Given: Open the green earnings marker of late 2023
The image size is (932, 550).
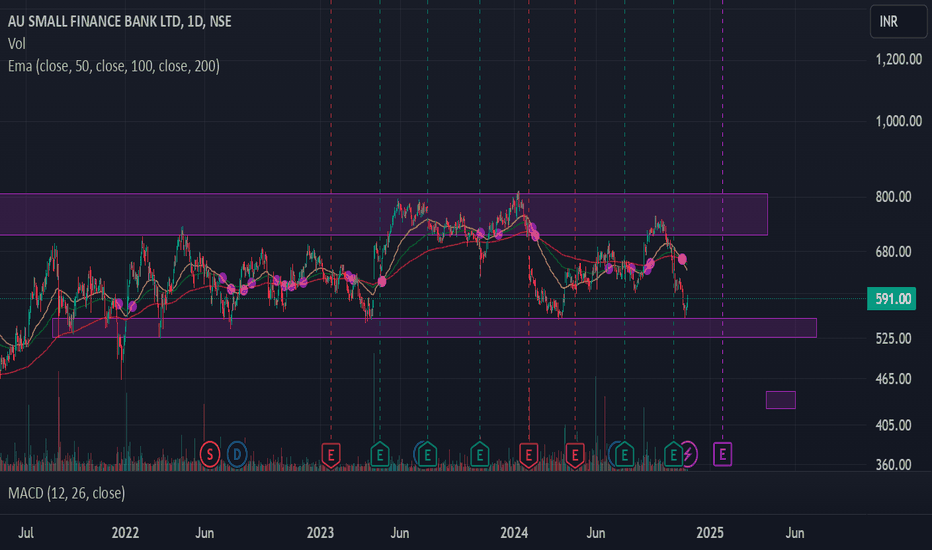Looking at the screenshot, I should pyautogui.click(x=480, y=455).
